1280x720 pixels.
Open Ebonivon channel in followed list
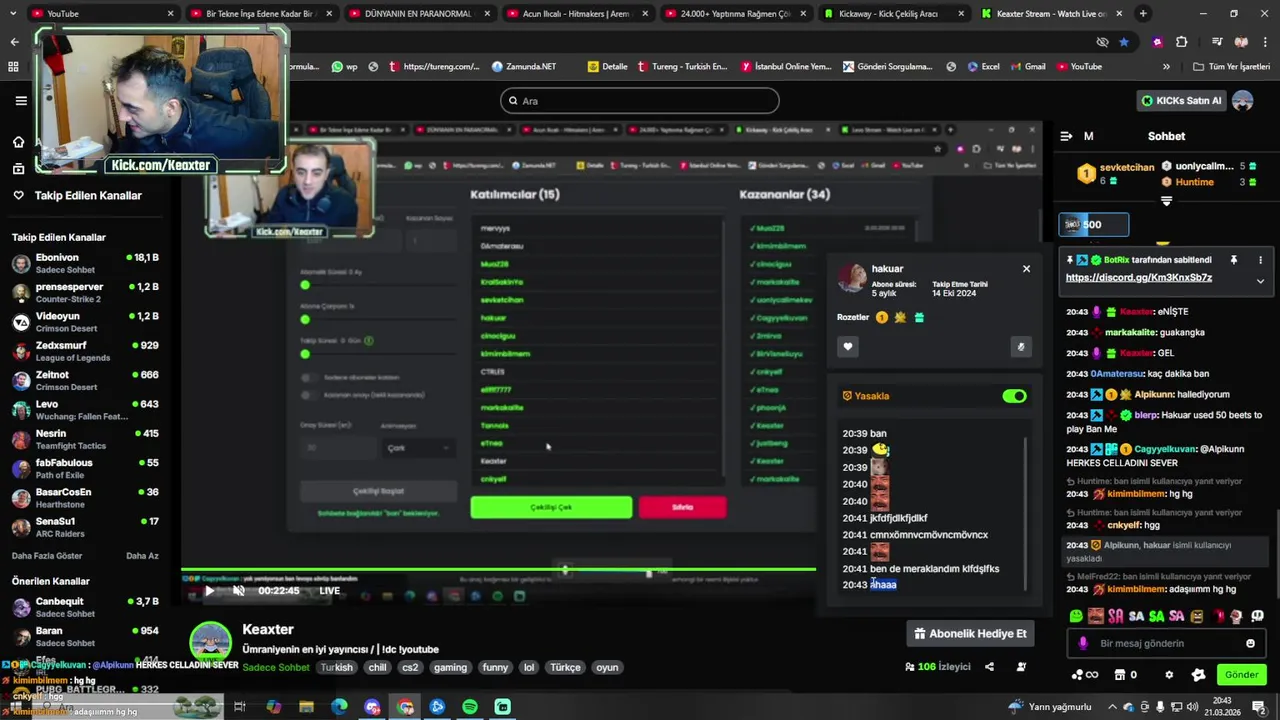click(85, 264)
